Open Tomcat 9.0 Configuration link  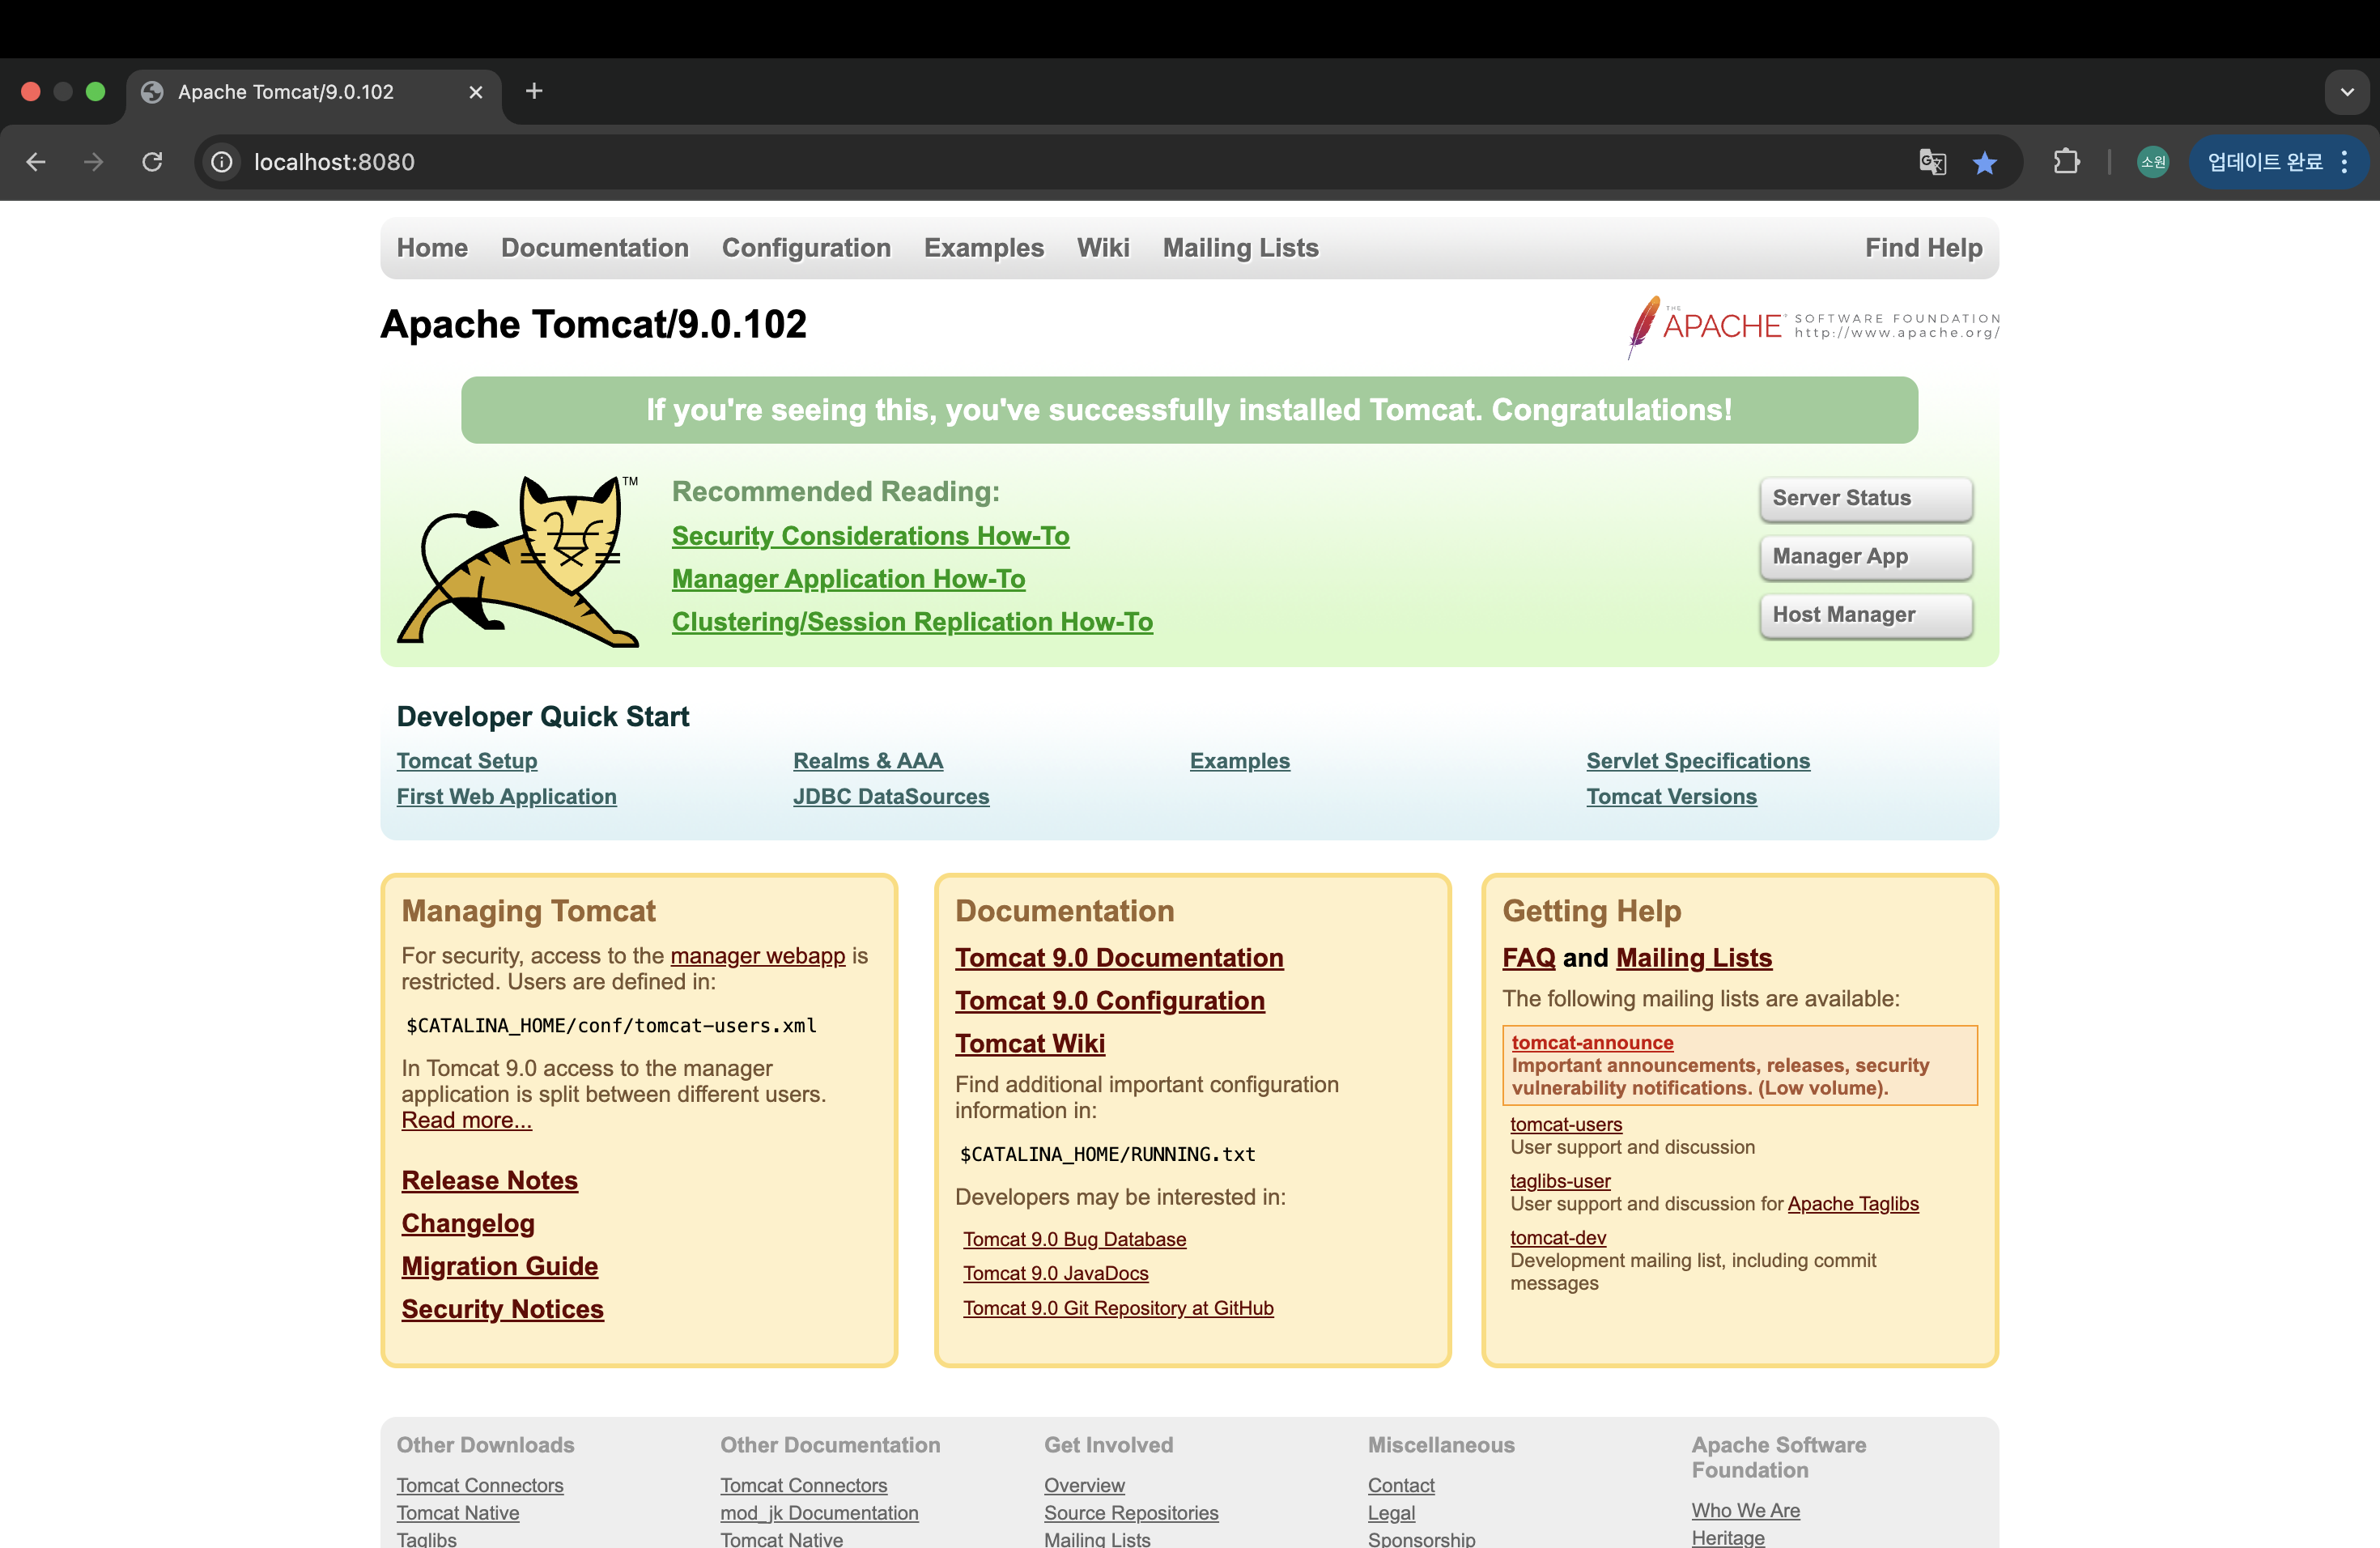coord(1110,1001)
